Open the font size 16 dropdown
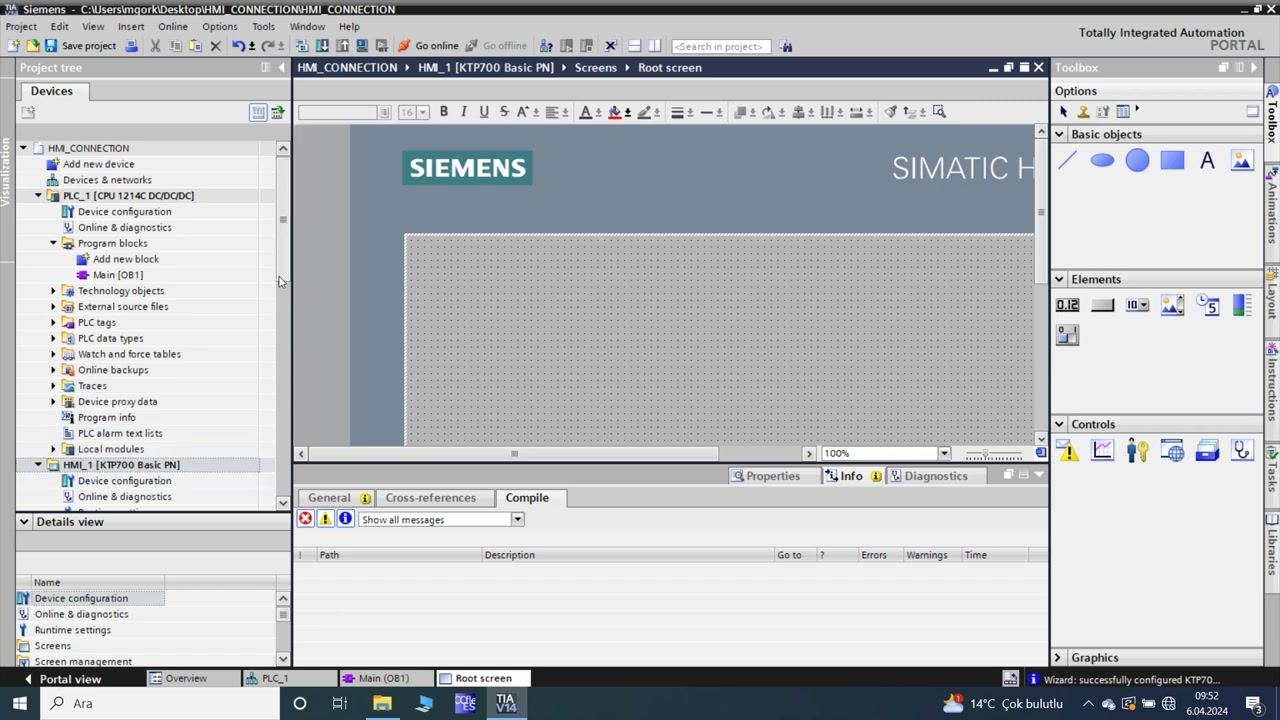 click(x=423, y=112)
